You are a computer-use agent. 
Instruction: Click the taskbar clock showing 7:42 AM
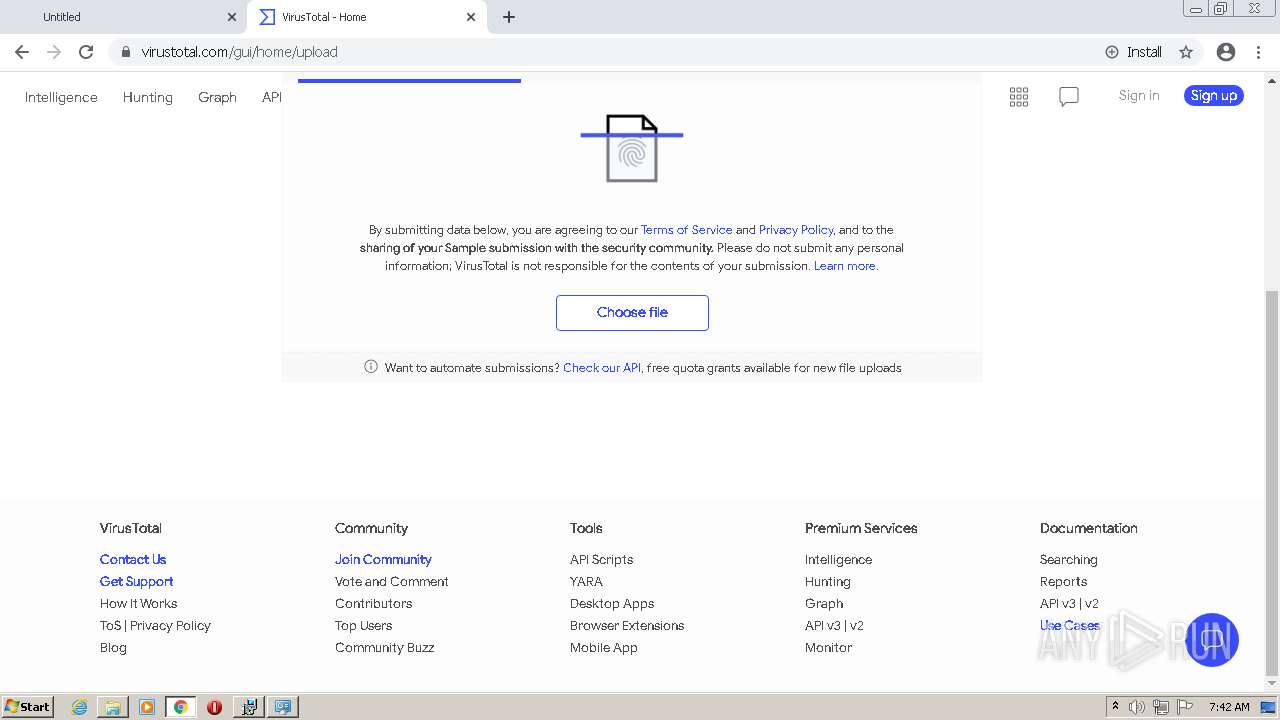(x=1229, y=707)
